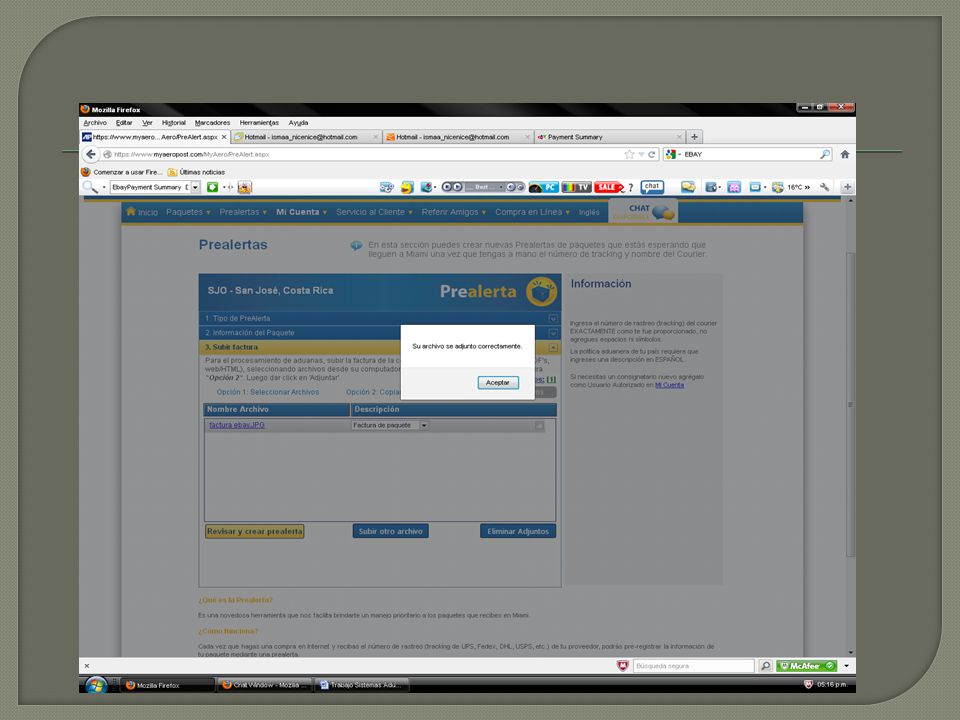The height and width of the screenshot is (720, 960).
Task: Click the McAfee tray icon in taskbar
Action: click(808, 684)
